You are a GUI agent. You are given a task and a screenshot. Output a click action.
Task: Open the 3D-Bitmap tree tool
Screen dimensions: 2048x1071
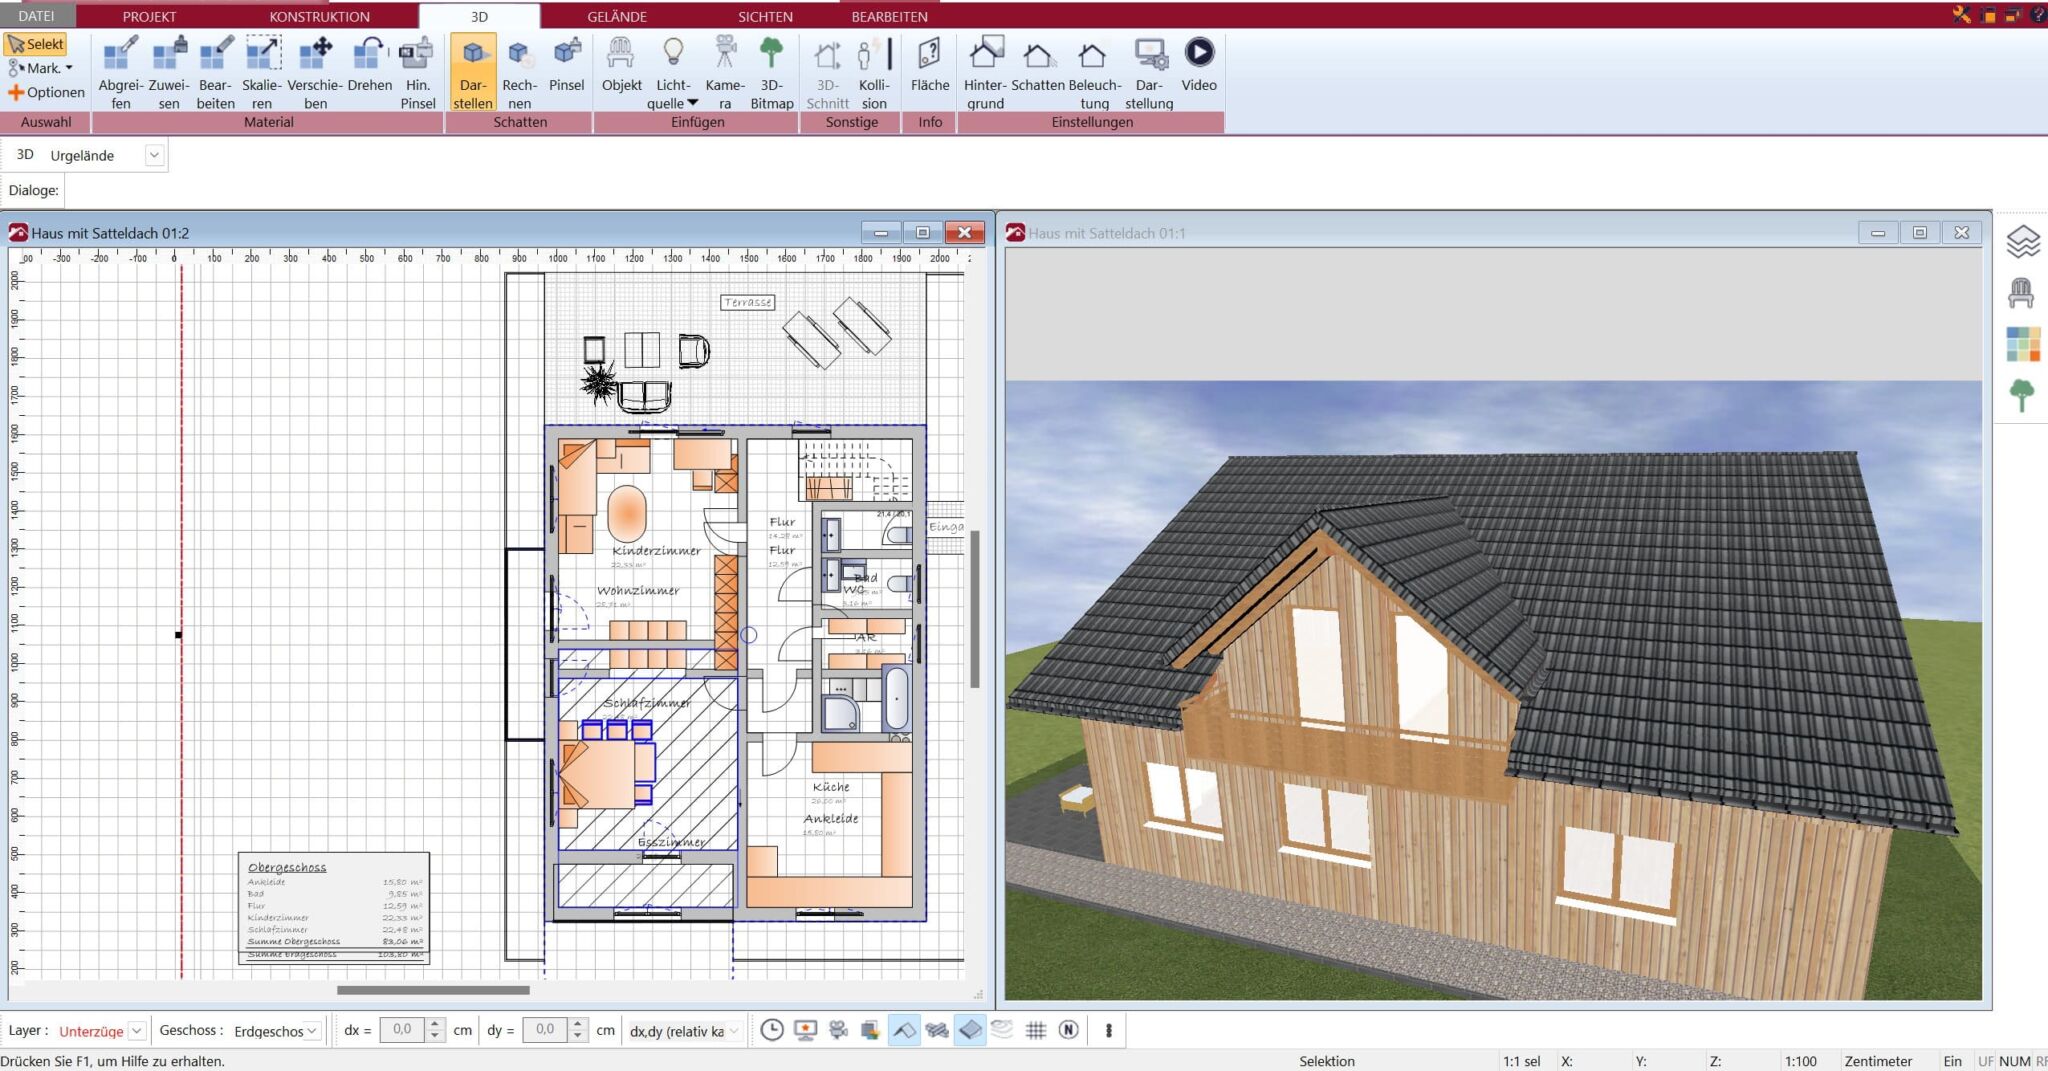tap(771, 72)
